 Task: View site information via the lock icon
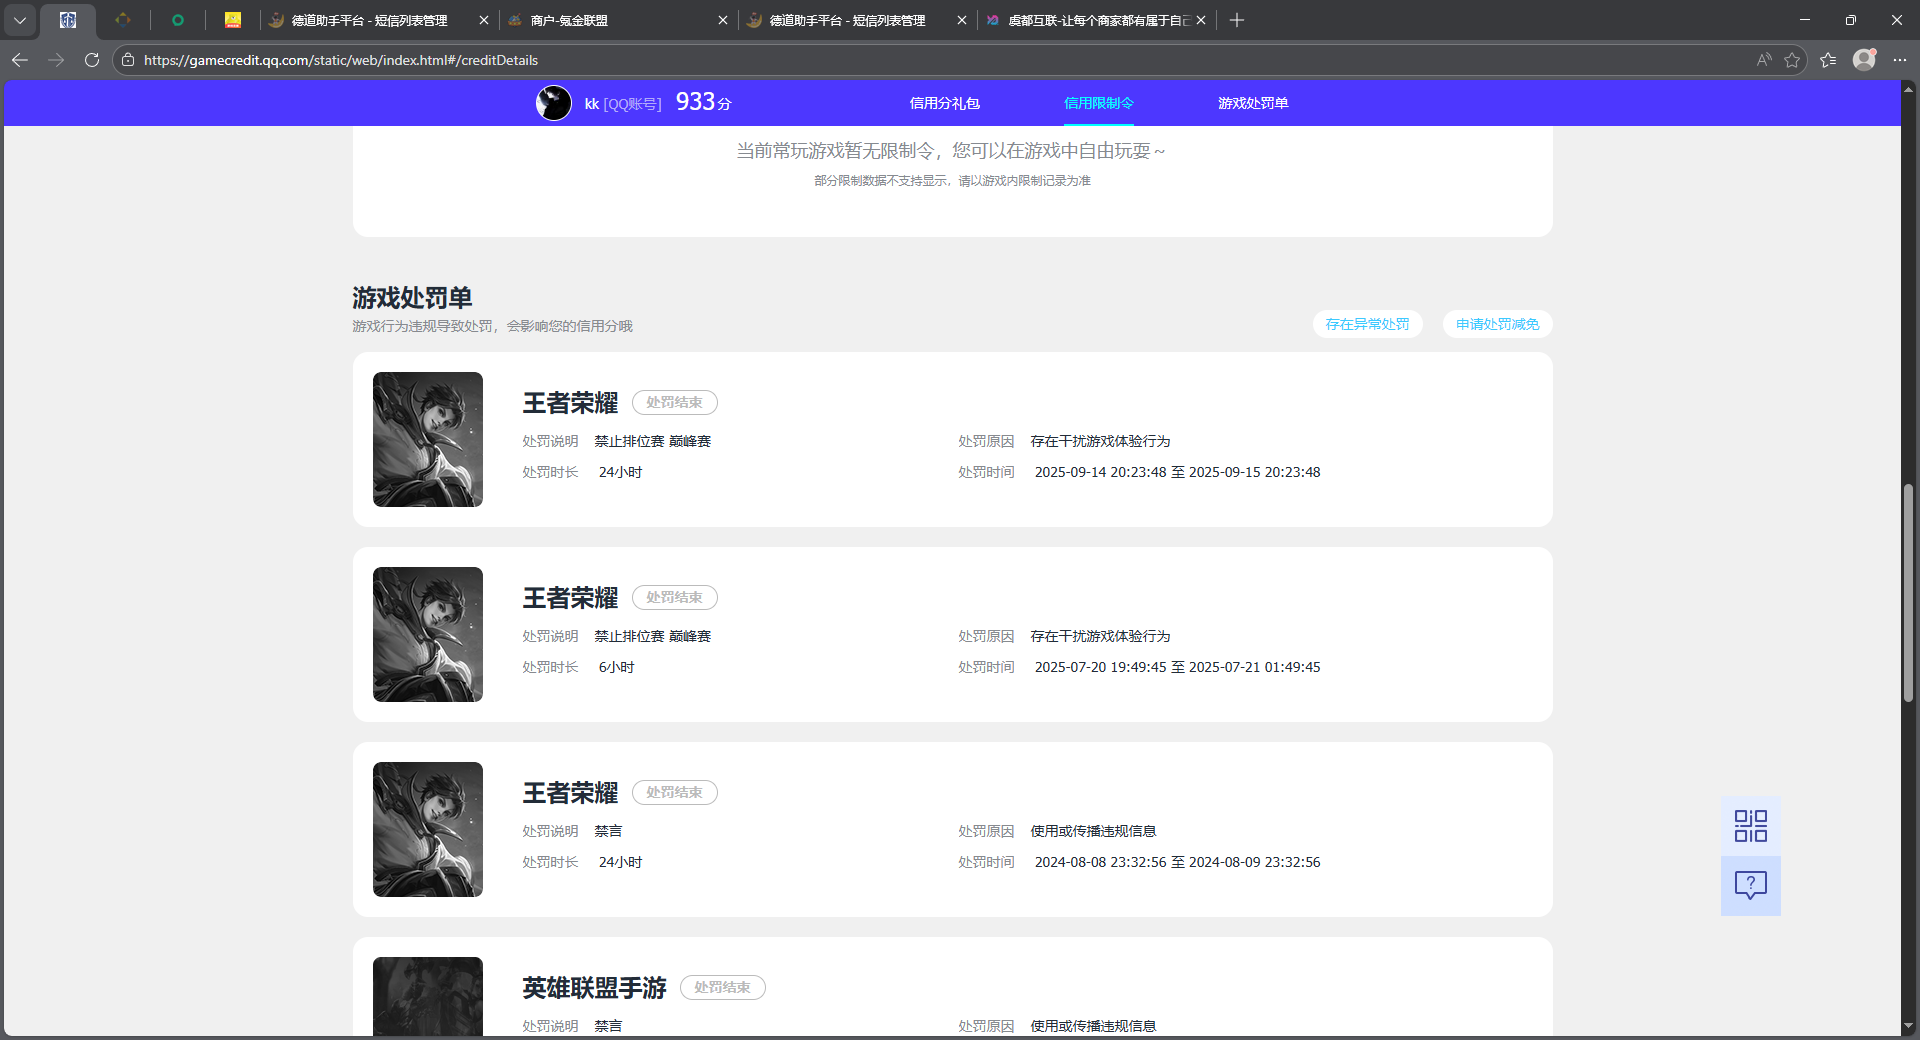click(128, 60)
